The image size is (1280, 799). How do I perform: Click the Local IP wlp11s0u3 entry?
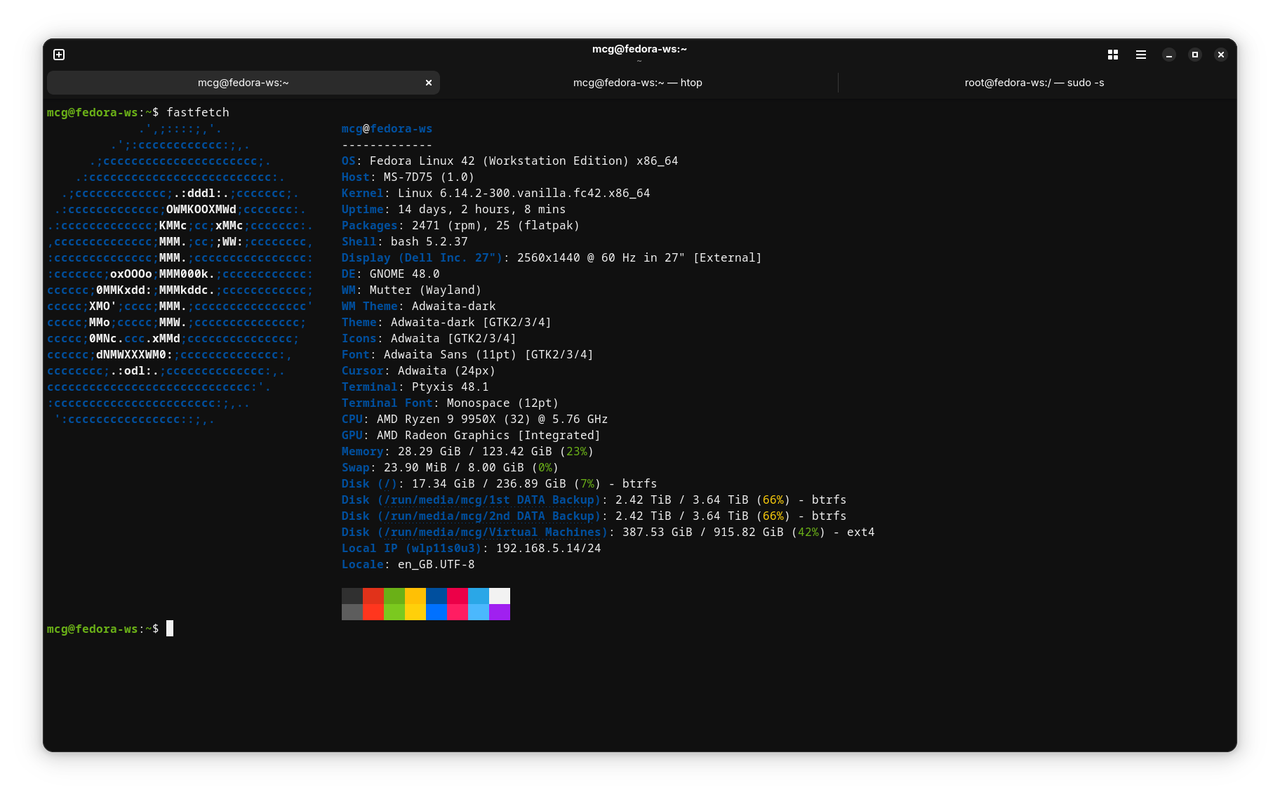pos(414,547)
